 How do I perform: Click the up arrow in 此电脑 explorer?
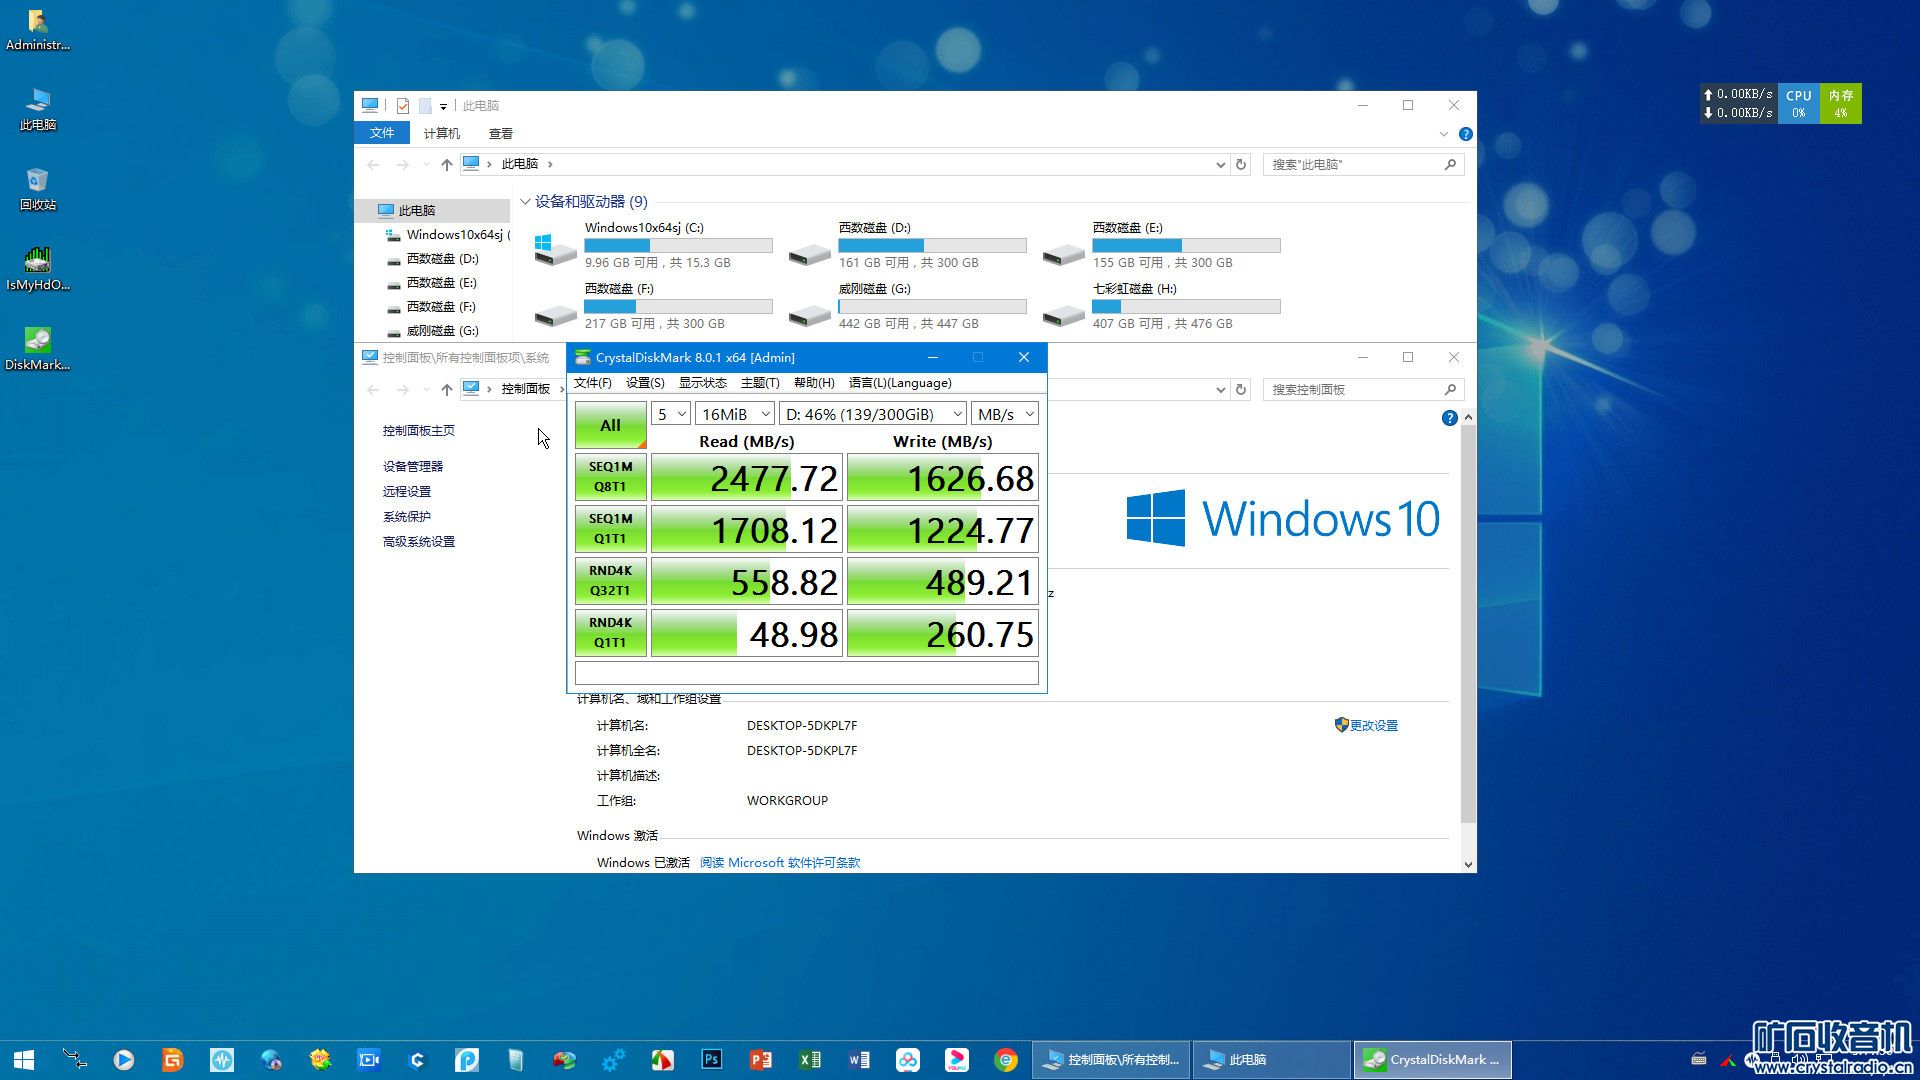tap(446, 164)
